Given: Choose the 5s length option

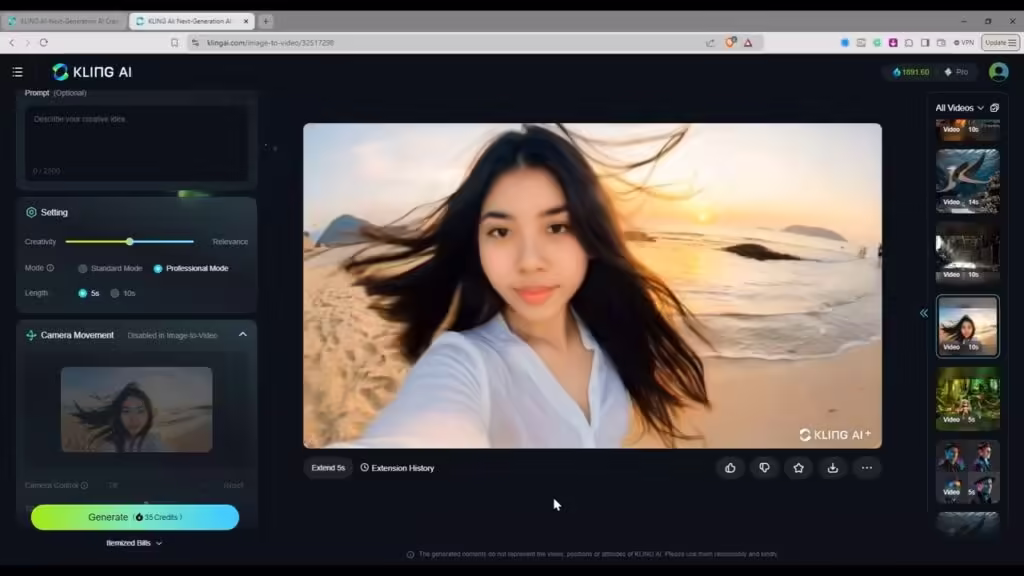Looking at the screenshot, I should point(82,293).
